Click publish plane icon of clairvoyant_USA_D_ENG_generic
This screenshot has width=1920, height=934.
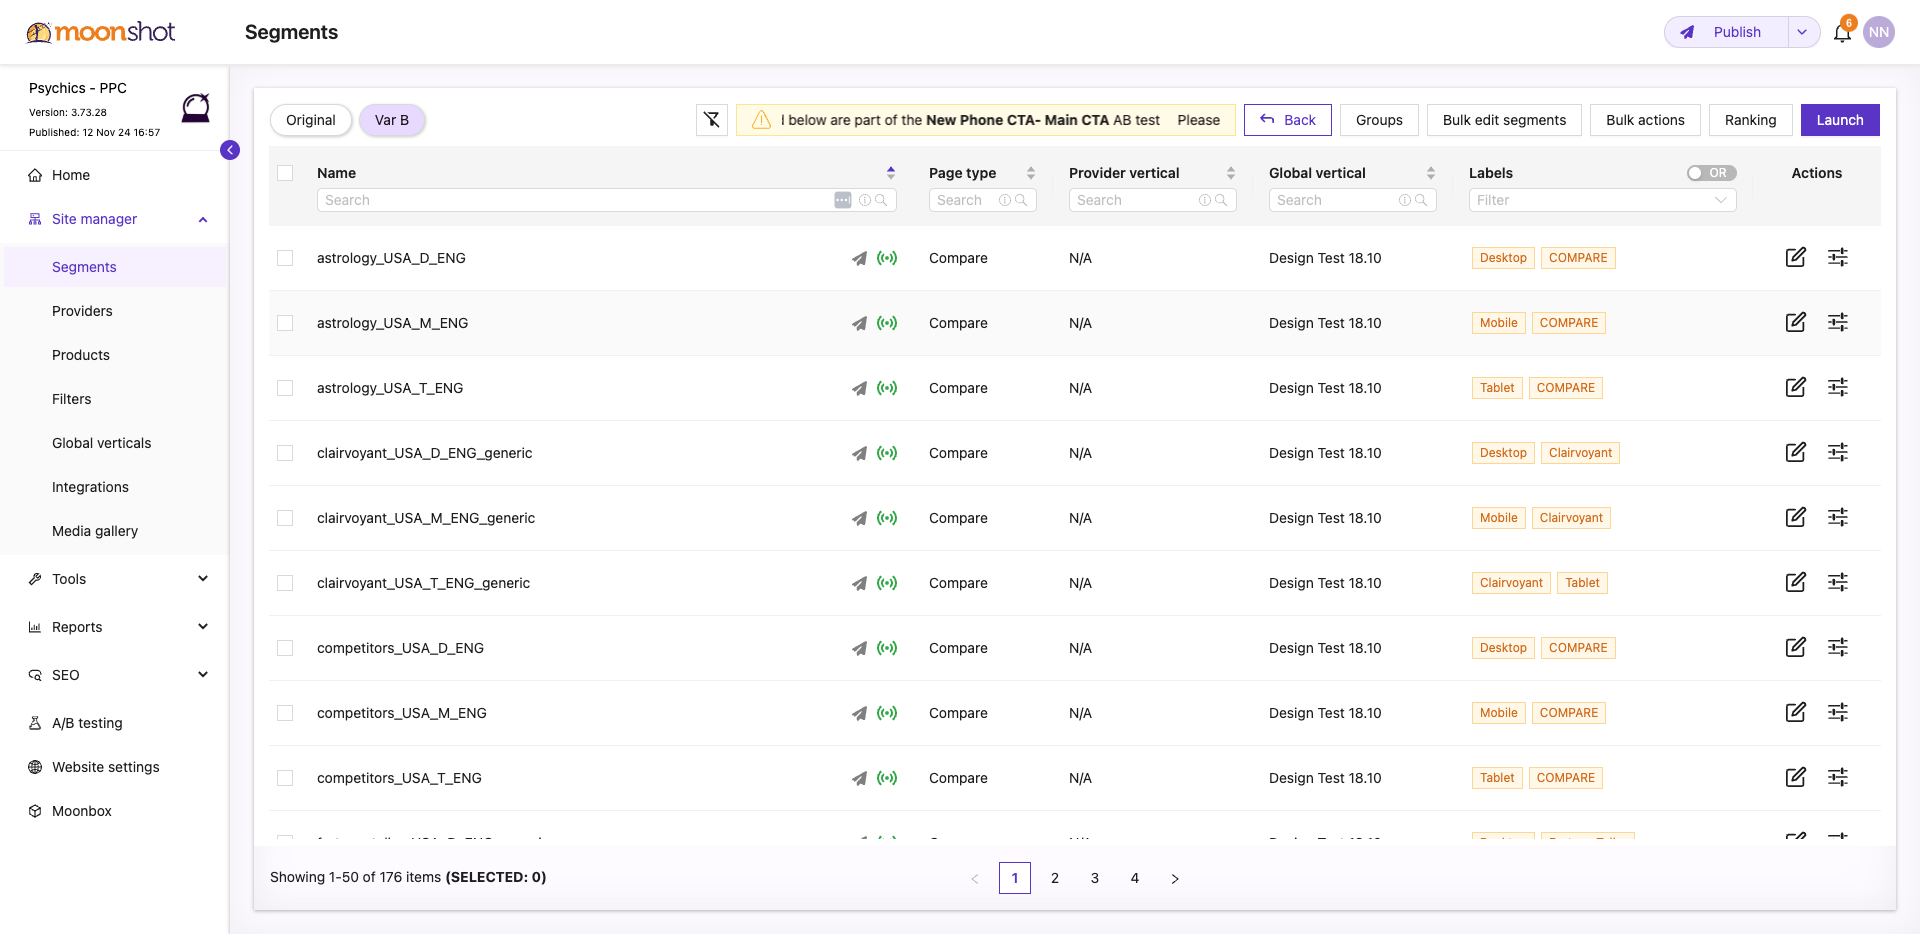point(859,453)
